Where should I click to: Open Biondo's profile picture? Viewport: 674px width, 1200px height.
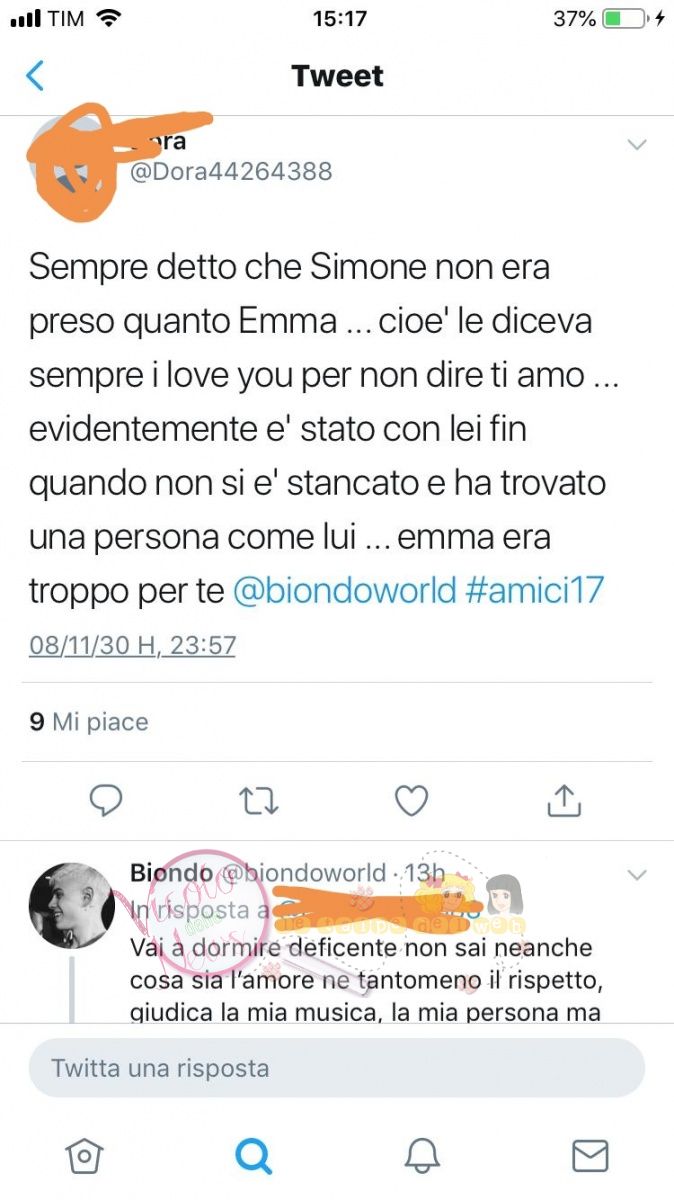(69, 906)
